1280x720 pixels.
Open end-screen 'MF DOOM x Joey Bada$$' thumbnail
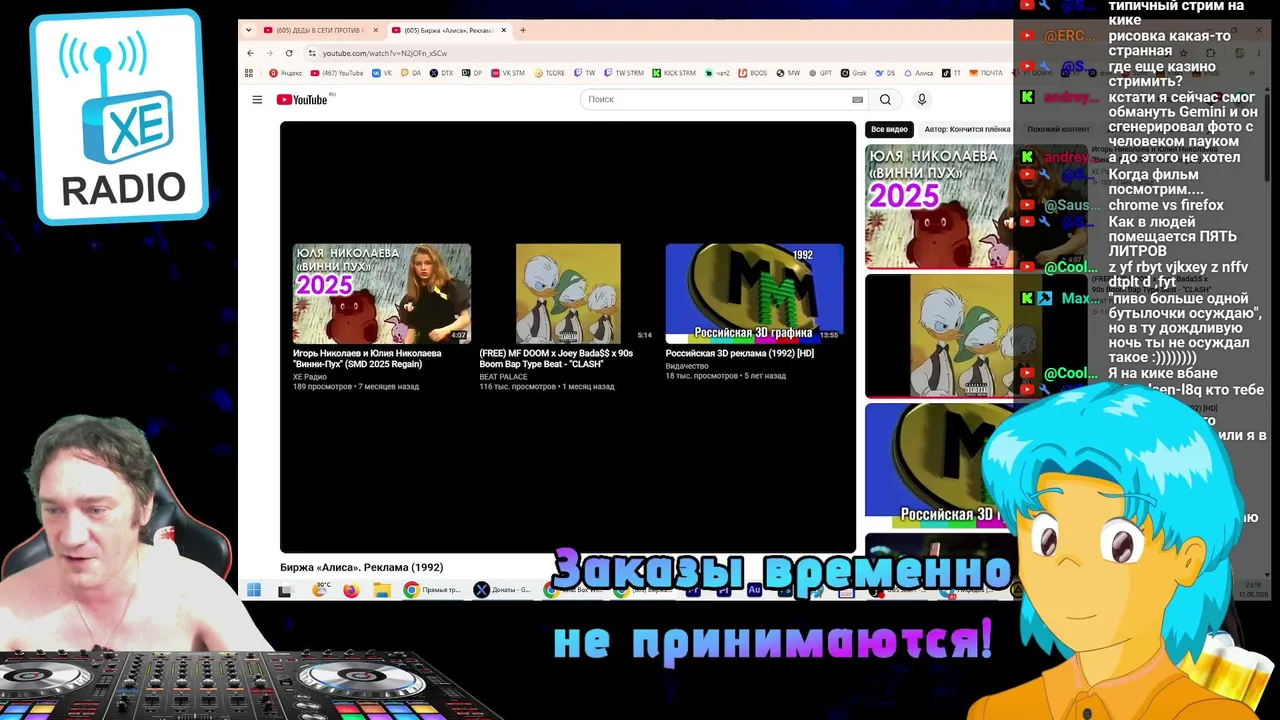coord(568,294)
